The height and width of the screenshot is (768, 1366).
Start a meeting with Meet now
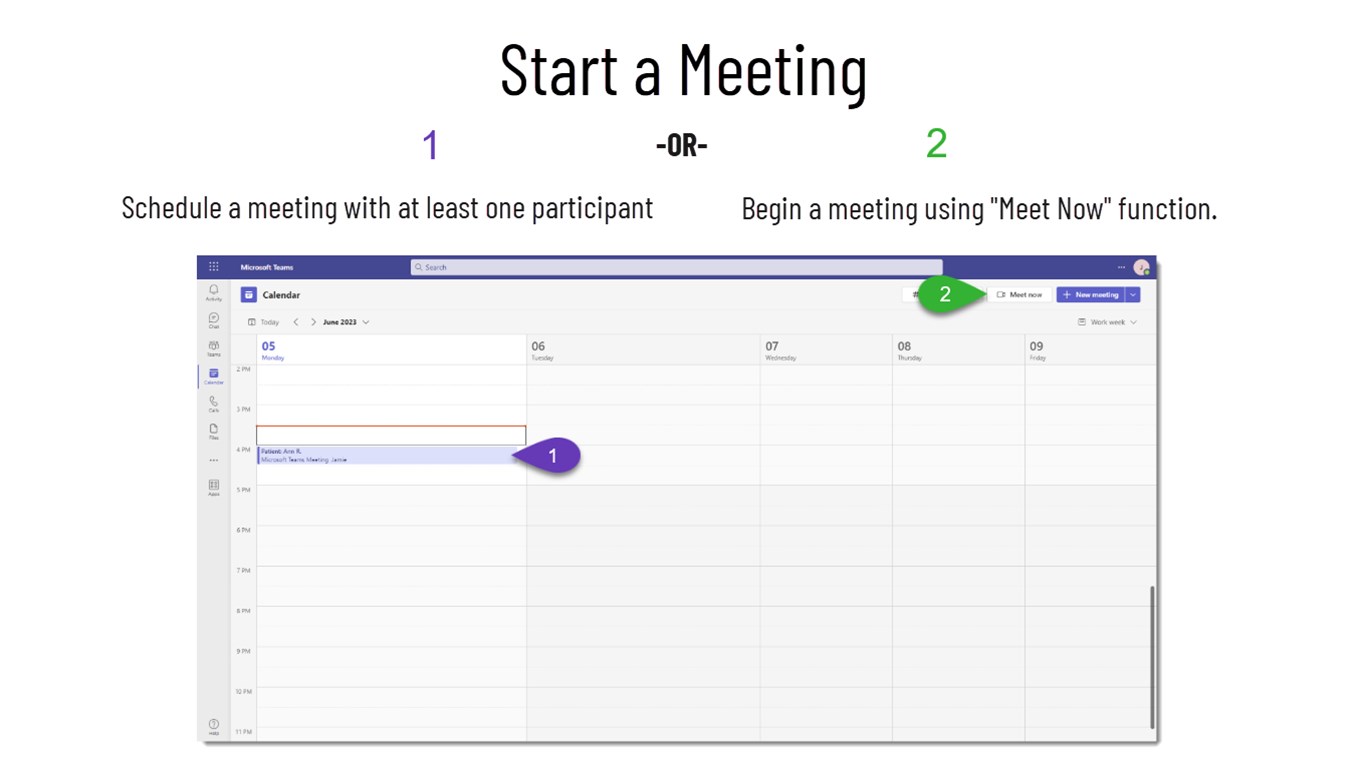1019,295
